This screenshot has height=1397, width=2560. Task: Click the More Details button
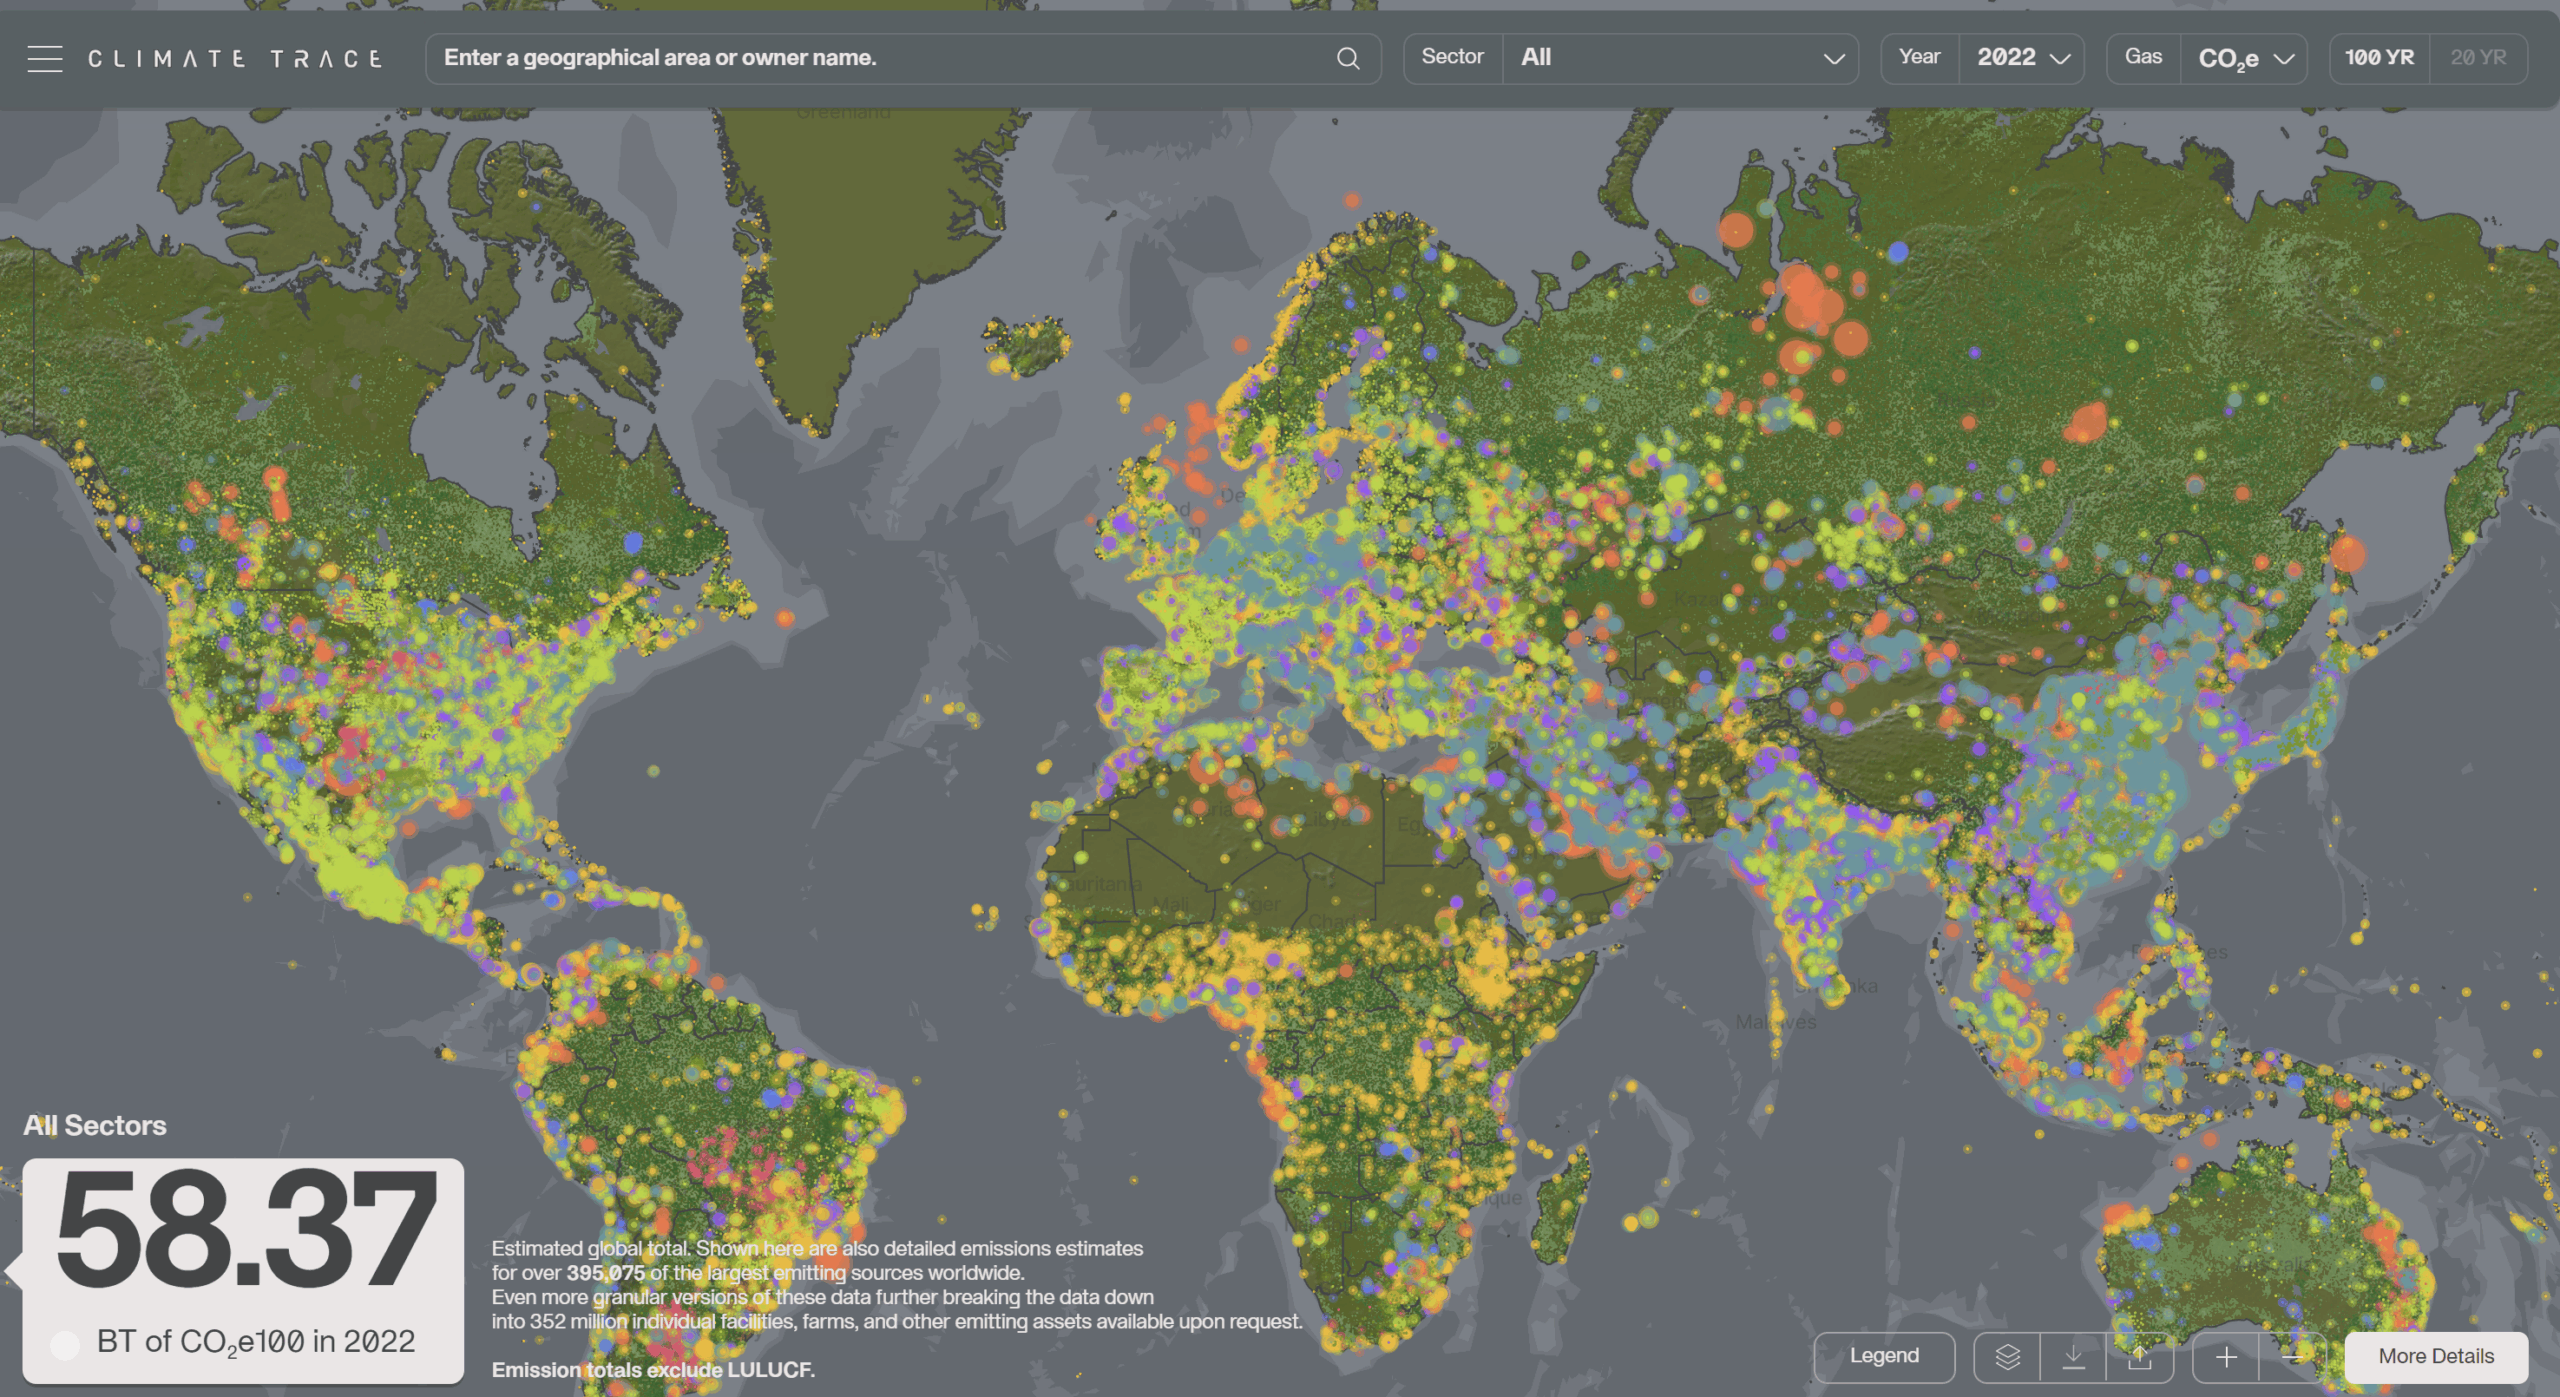tap(2435, 1356)
